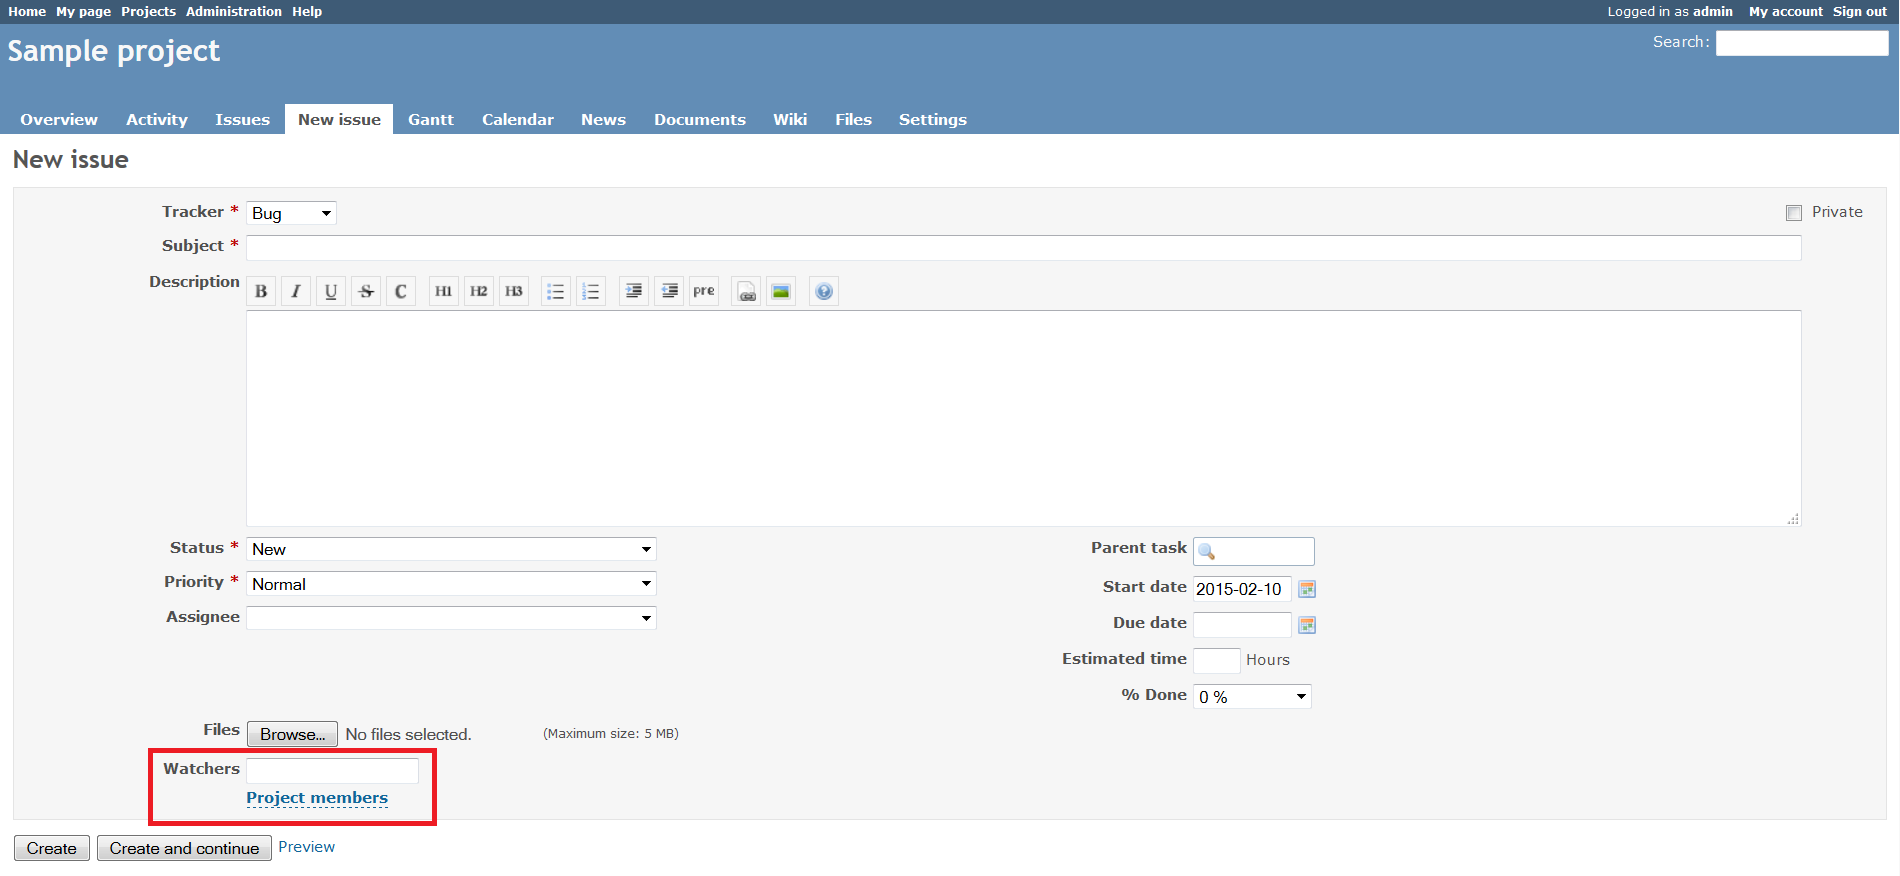Open text formatting help
The height and width of the screenshot is (876, 1900).
tap(824, 291)
